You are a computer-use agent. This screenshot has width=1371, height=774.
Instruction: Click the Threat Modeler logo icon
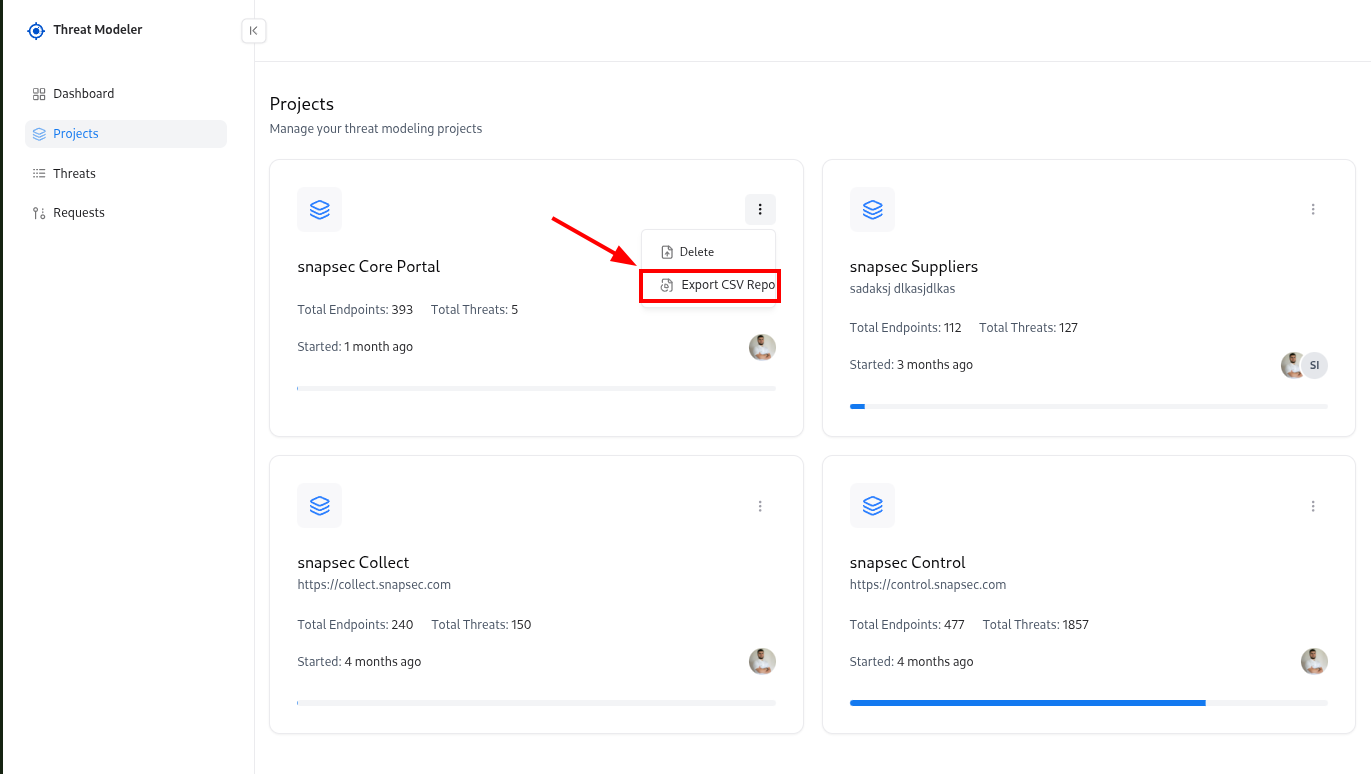click(36, 31)
